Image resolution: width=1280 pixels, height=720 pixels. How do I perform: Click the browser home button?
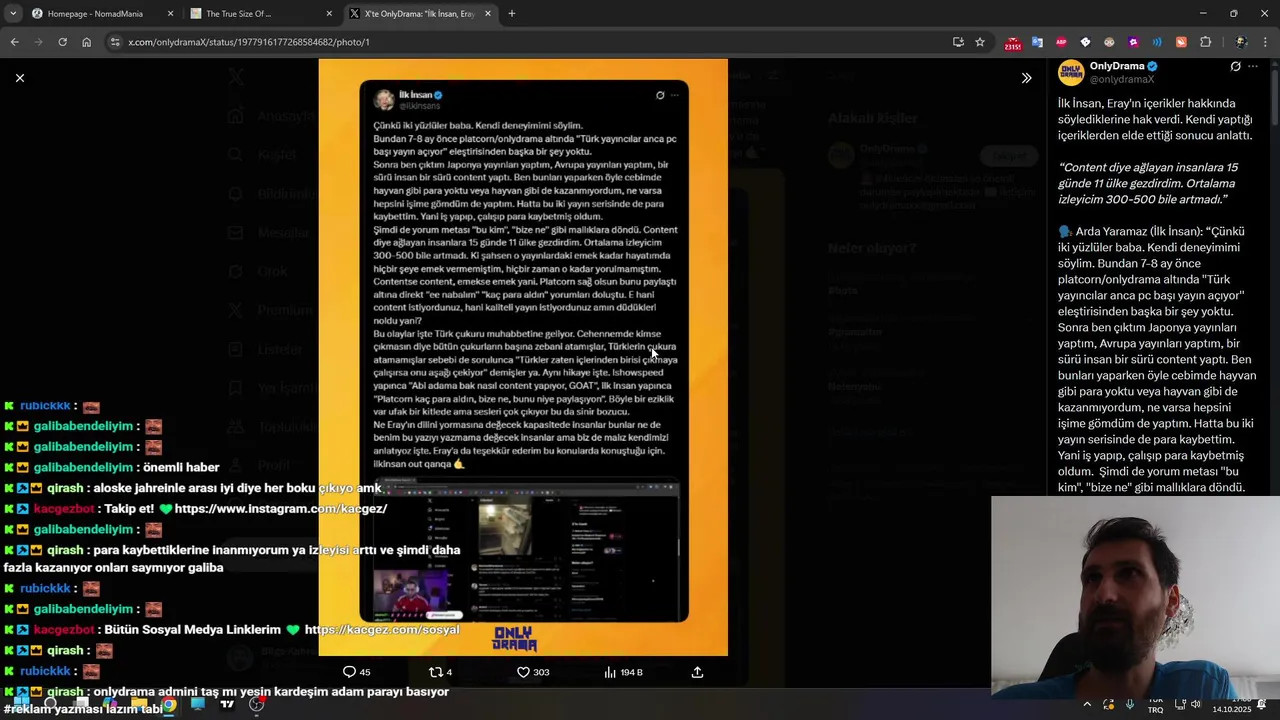click(86, 42)
